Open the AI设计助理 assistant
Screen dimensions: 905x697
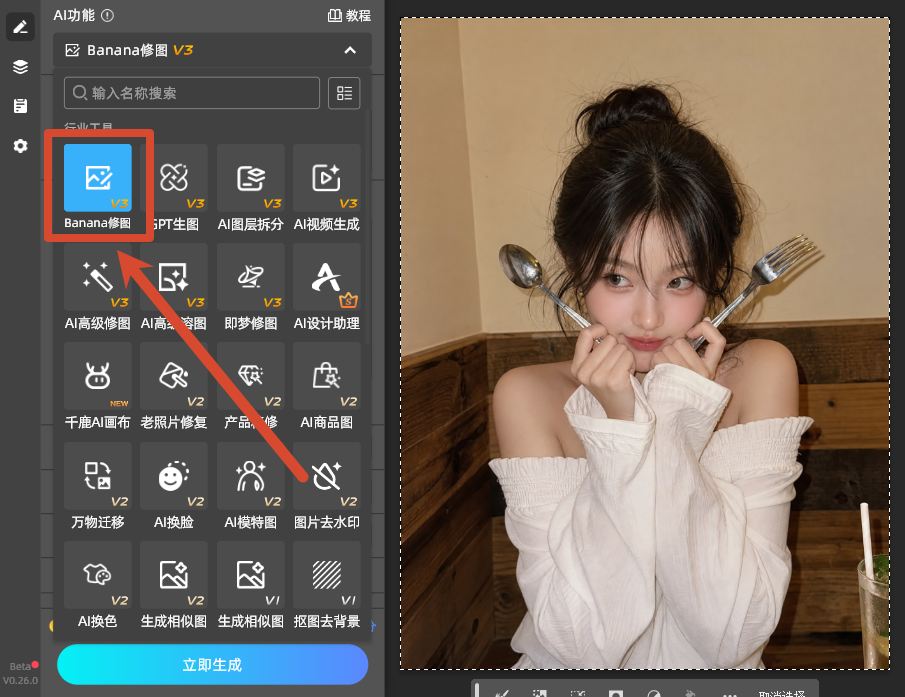pyautogui.click(x=327, y=277)
